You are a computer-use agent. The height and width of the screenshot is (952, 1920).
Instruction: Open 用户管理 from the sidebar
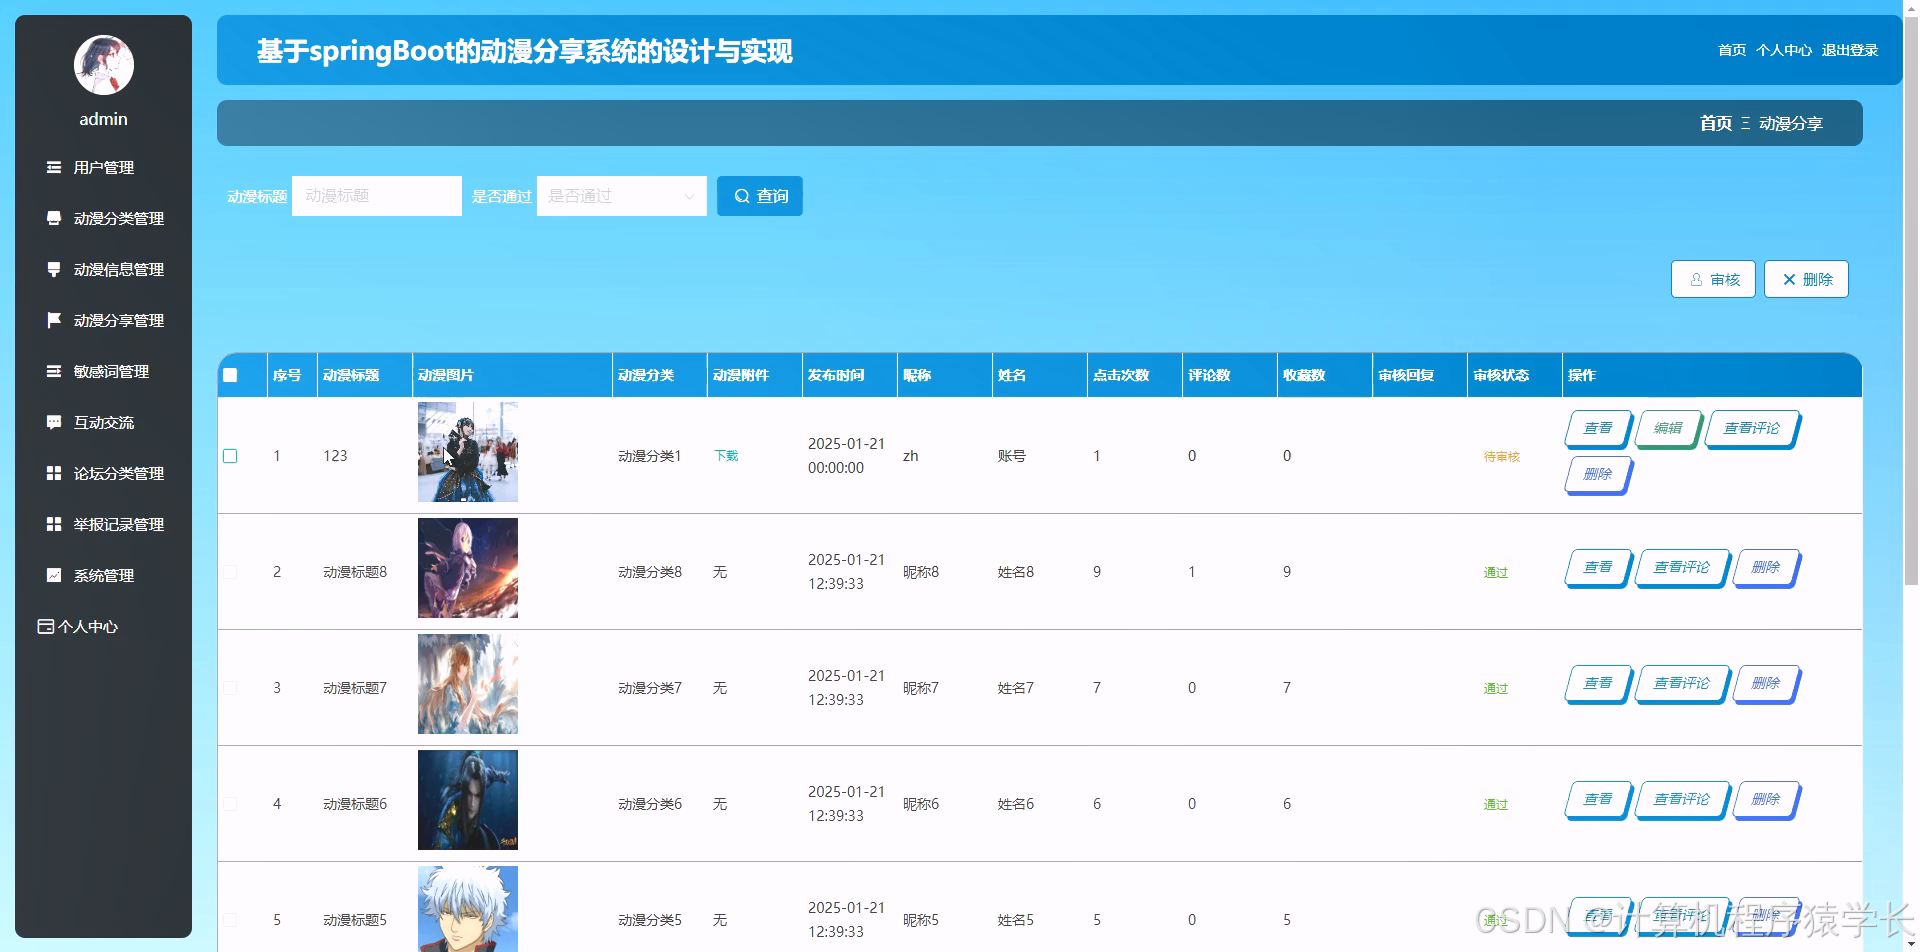click(103, 167)
